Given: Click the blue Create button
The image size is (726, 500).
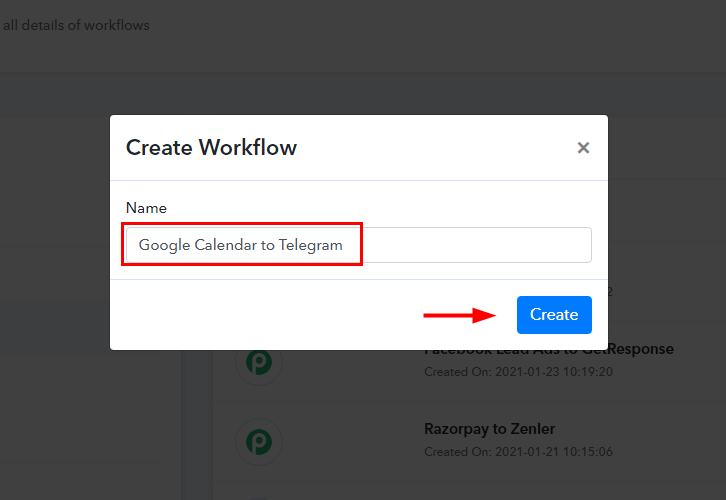Looking at the screenshot, I should click(554, 315).
